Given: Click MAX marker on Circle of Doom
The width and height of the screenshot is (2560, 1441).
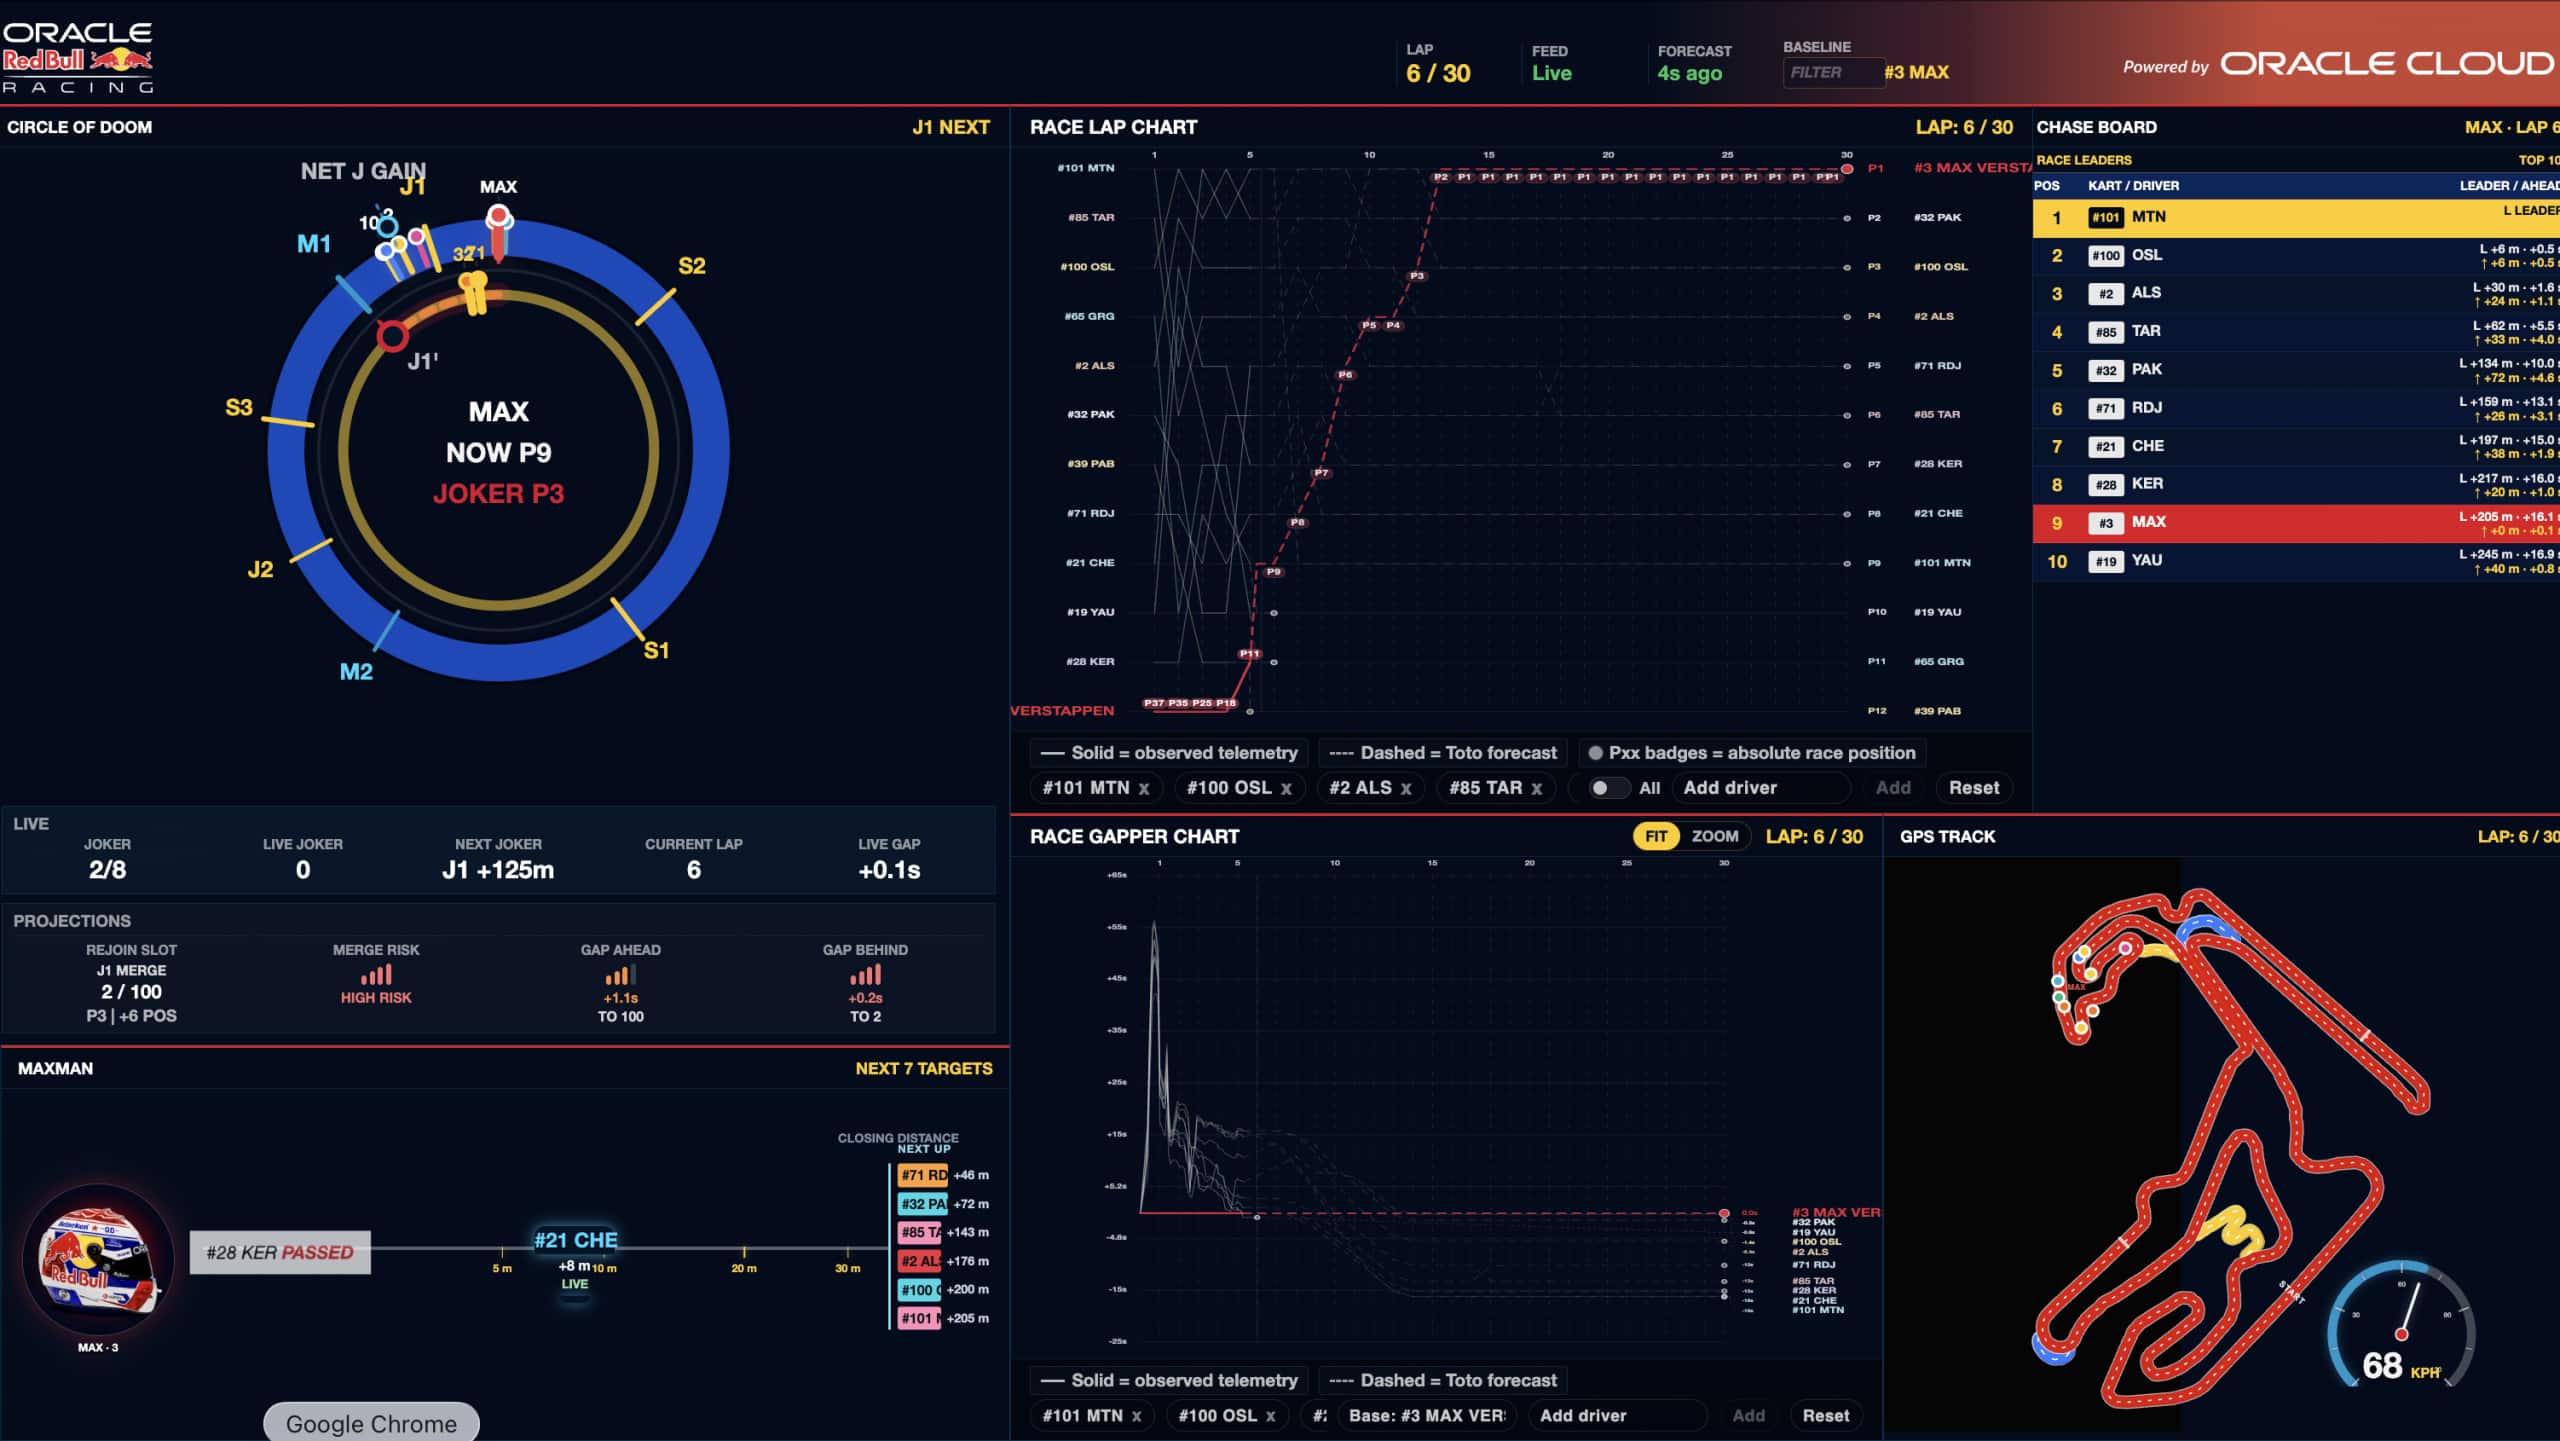Looking at the screenshot, I should tap(498, 216).
